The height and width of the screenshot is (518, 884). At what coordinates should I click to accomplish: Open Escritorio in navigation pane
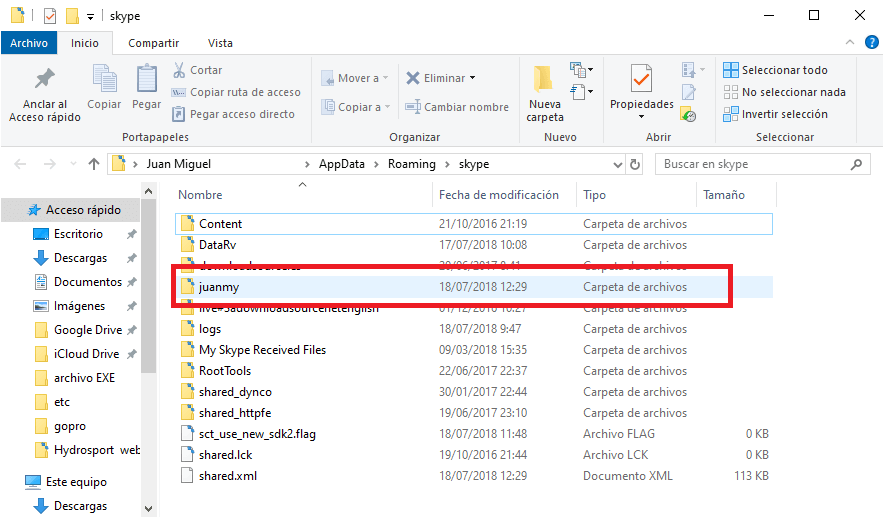pyautogui.click(x=78, y=234)
